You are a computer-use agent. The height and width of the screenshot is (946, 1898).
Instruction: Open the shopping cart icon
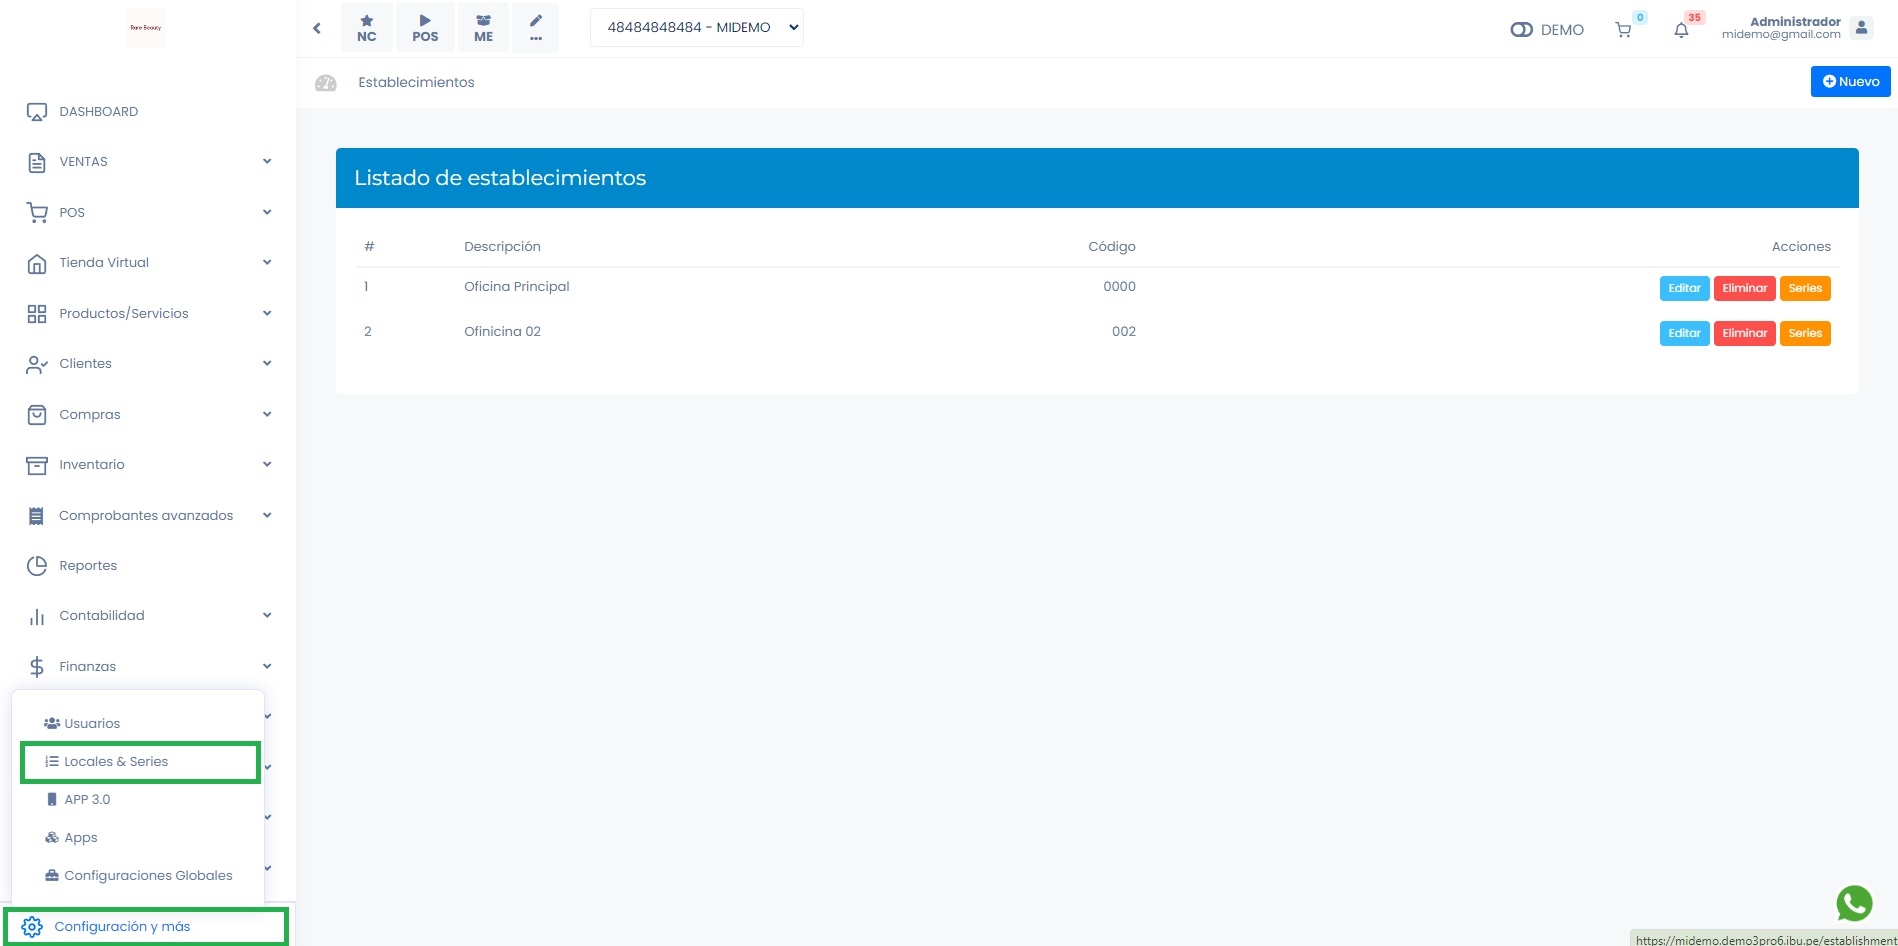coord(1623,30)
